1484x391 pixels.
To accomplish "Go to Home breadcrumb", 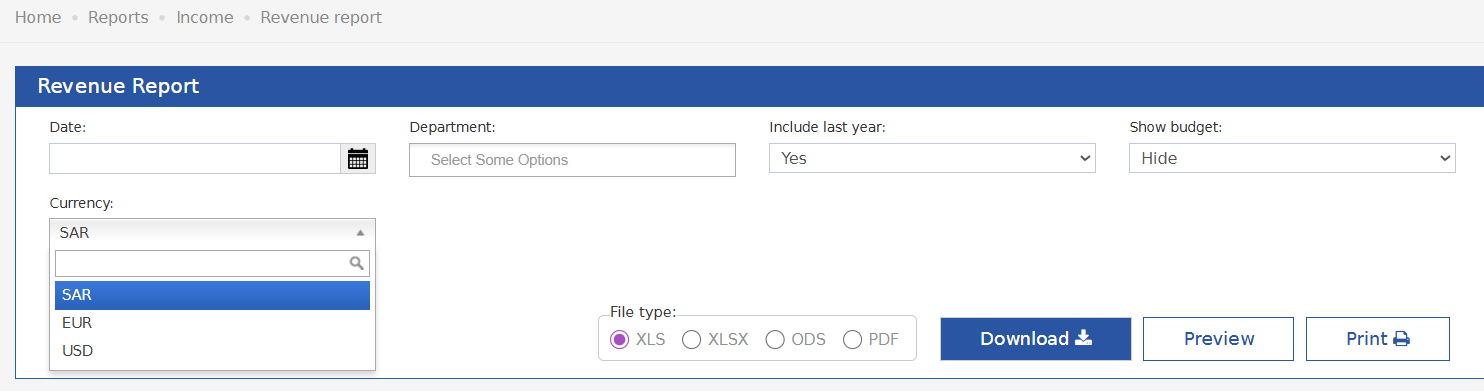I will 38,17.
